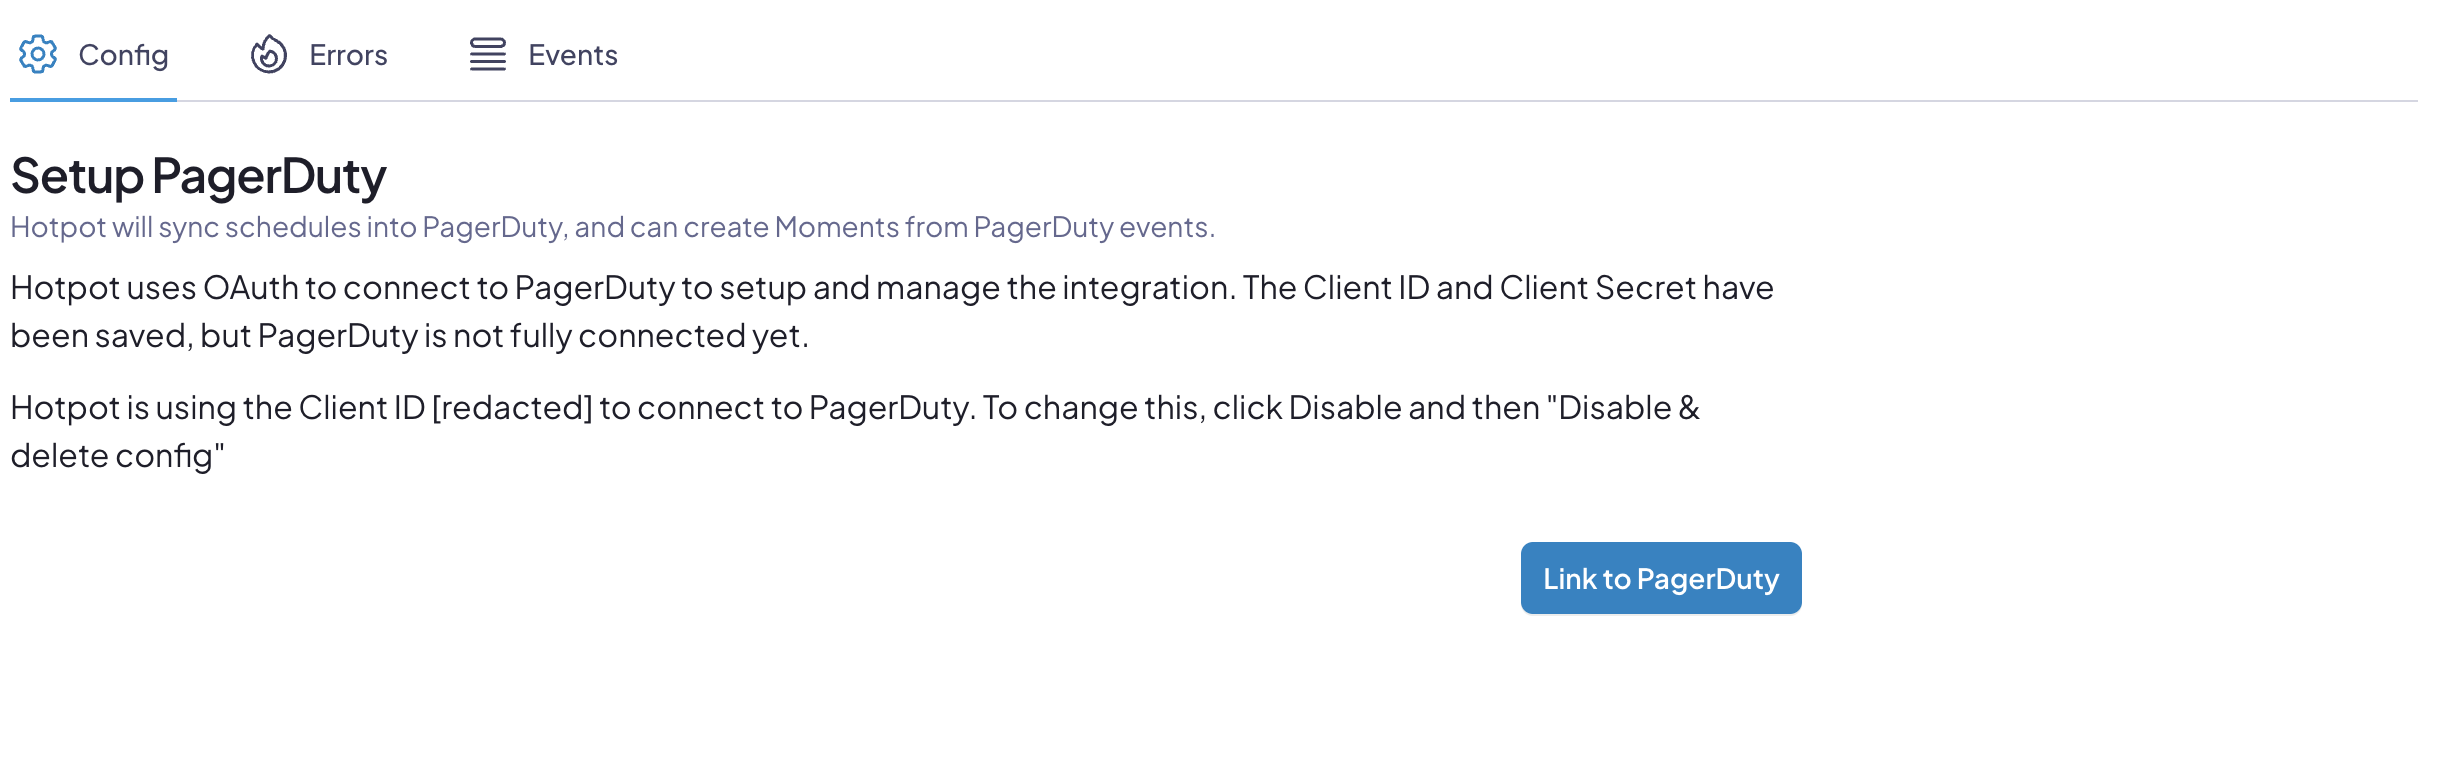Click the flame icon beside Errors
2456x758 pixels.
click(268, 54)
